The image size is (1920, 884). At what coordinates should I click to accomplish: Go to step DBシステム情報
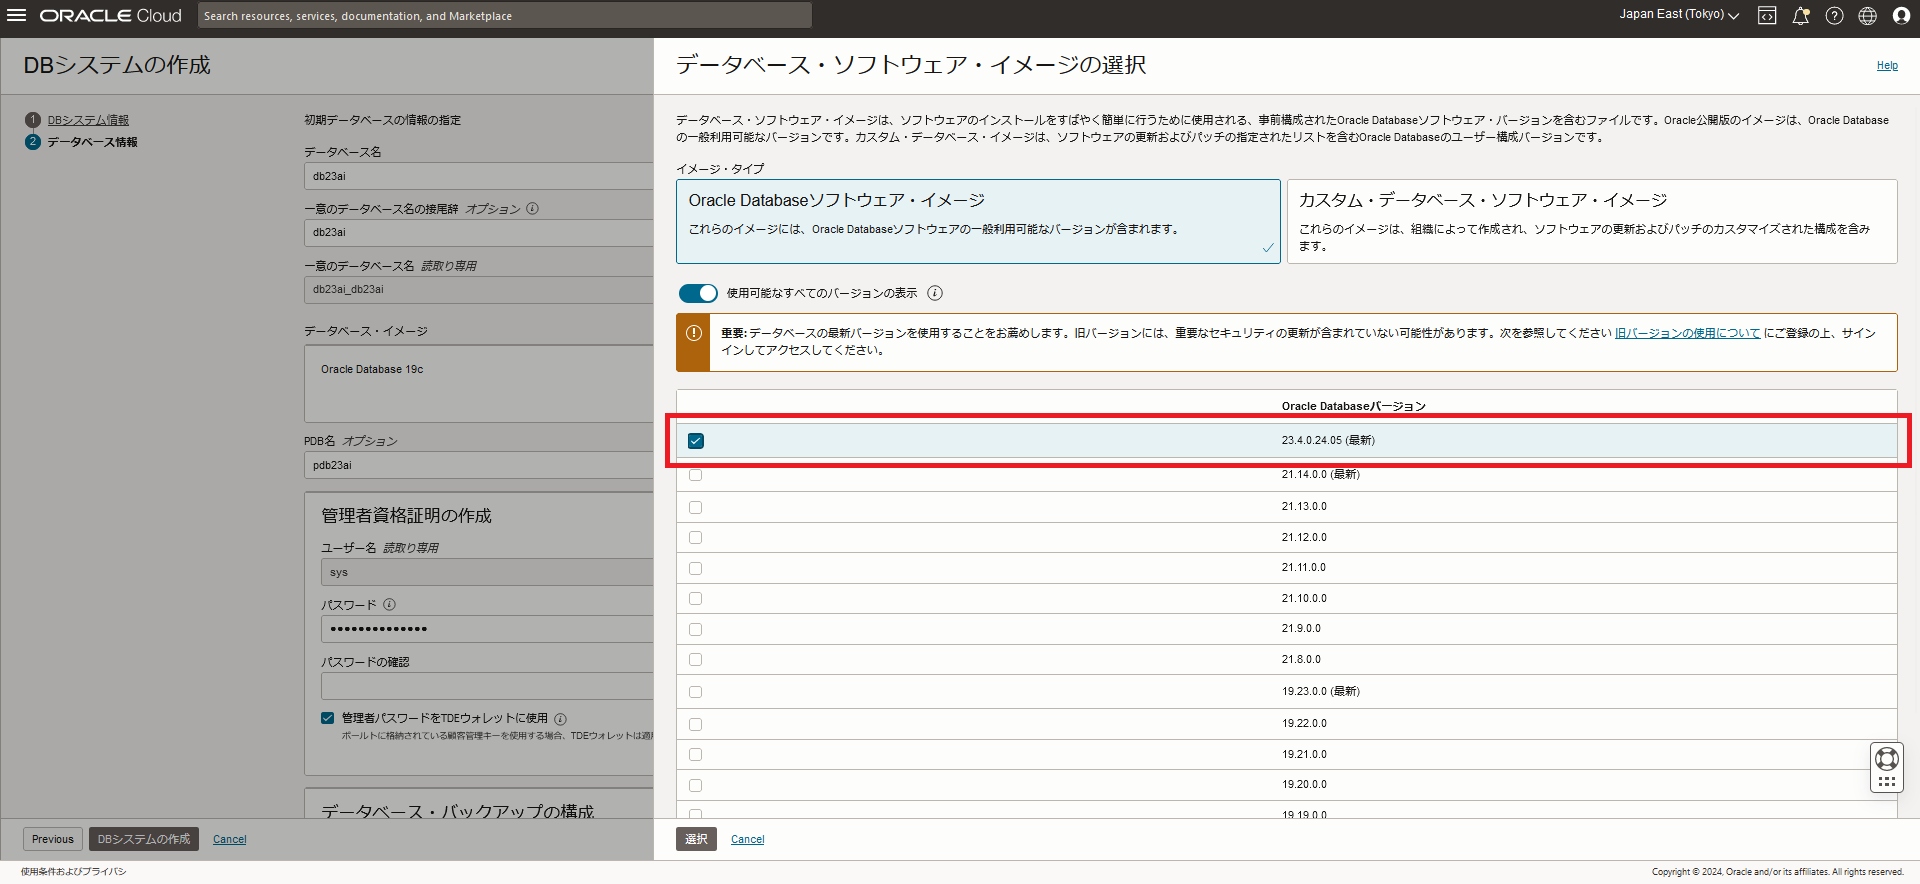click(88, 120)
